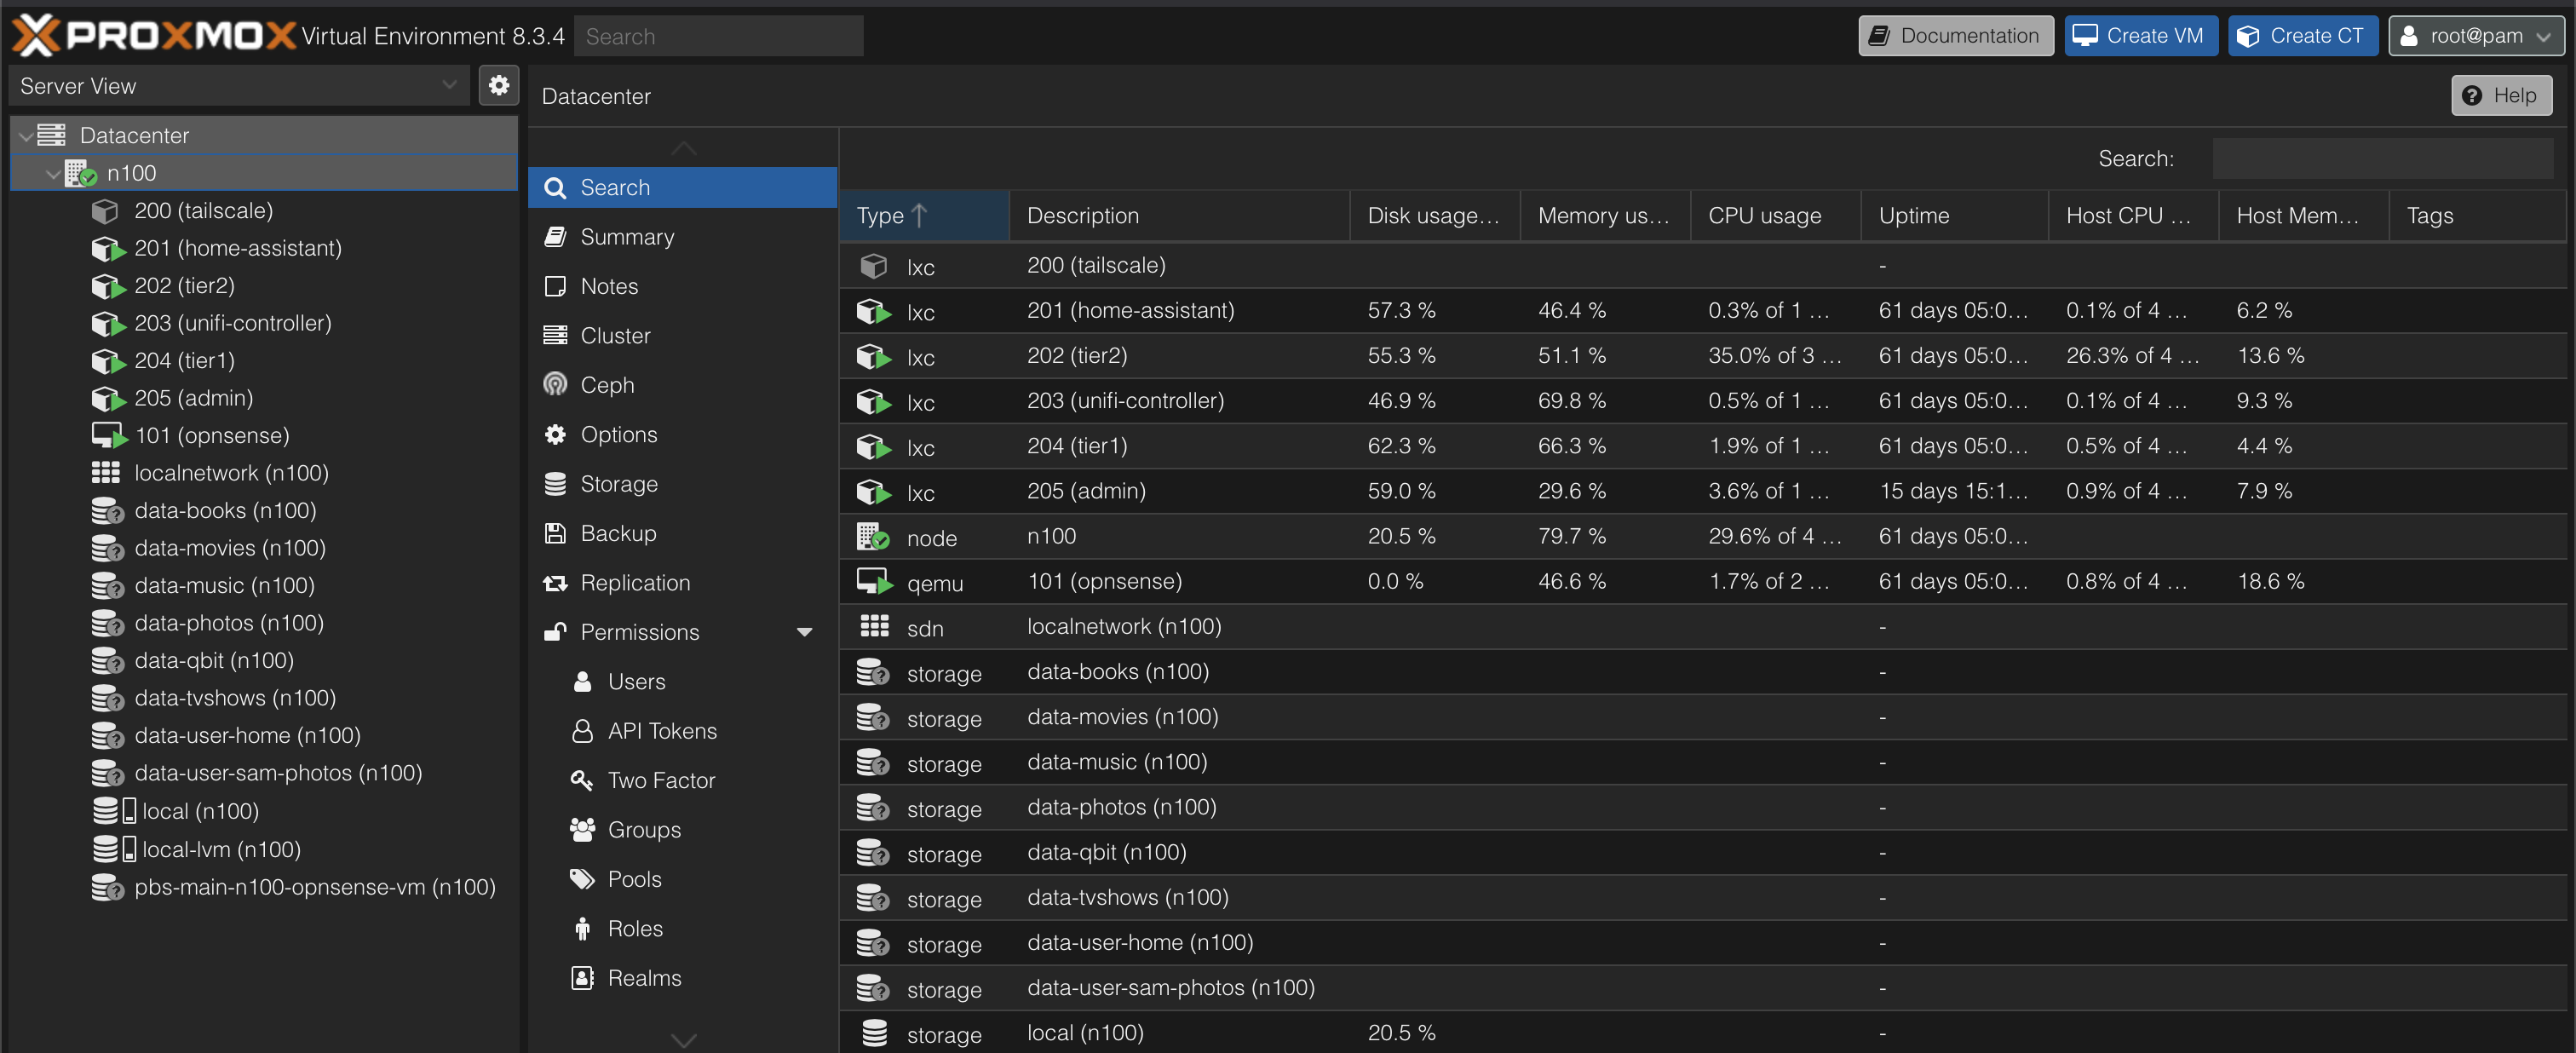Click the Datacenter icon in the tree
This screenshot has width=2576, height=1053.
tap(52, 135)
